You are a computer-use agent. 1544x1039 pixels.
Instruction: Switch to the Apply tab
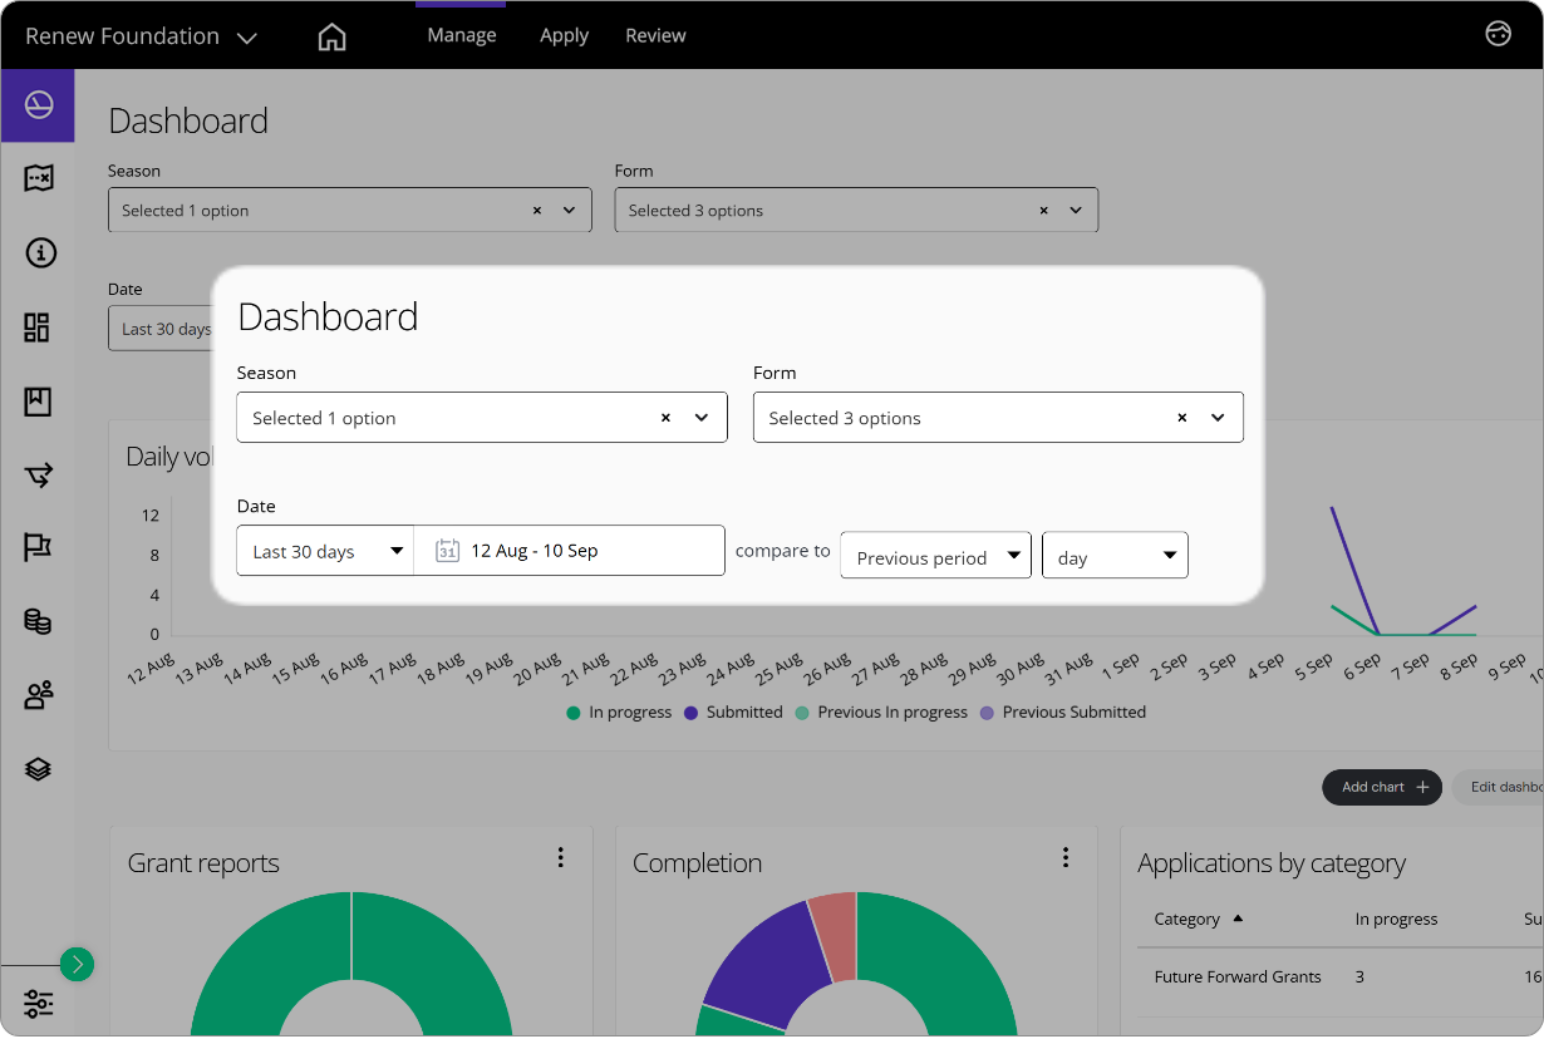pyautogui.click(x=564, y=36)
